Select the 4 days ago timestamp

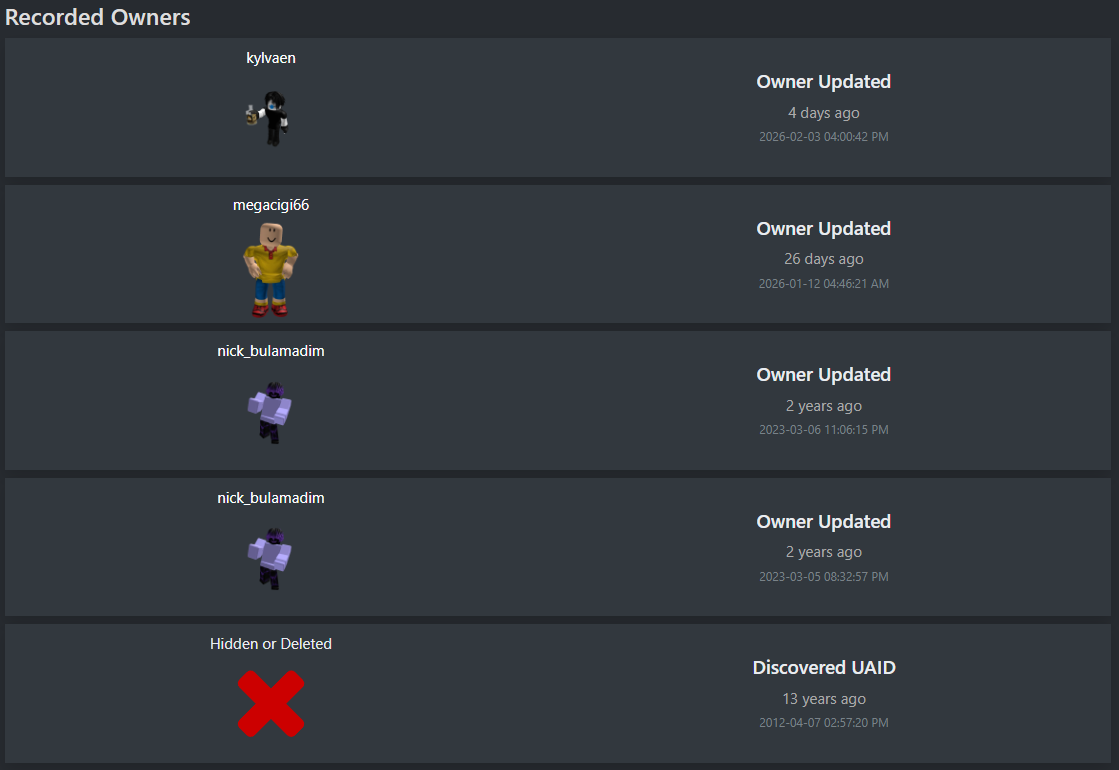824,113
